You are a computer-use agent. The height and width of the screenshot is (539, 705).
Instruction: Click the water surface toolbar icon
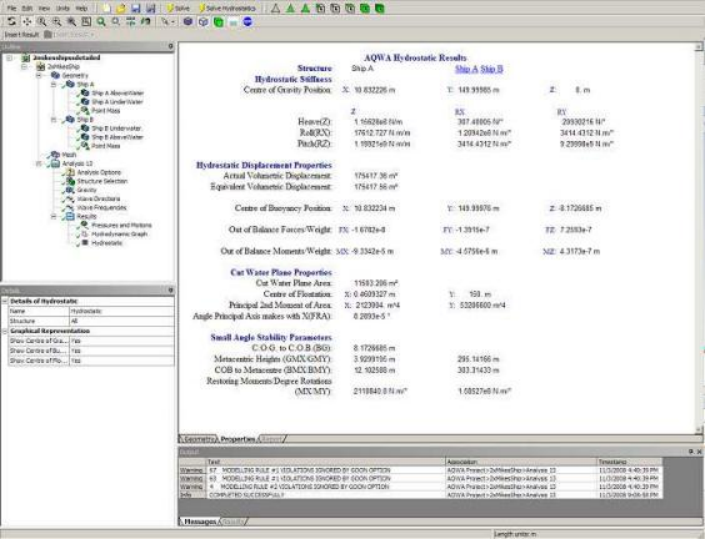[x=233, y=22]
